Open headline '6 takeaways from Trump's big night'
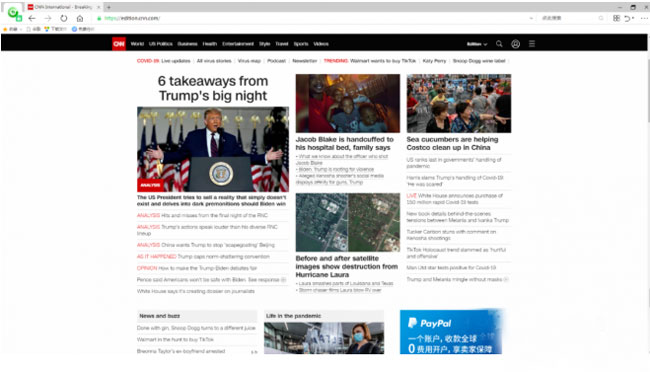 (213, 88)
